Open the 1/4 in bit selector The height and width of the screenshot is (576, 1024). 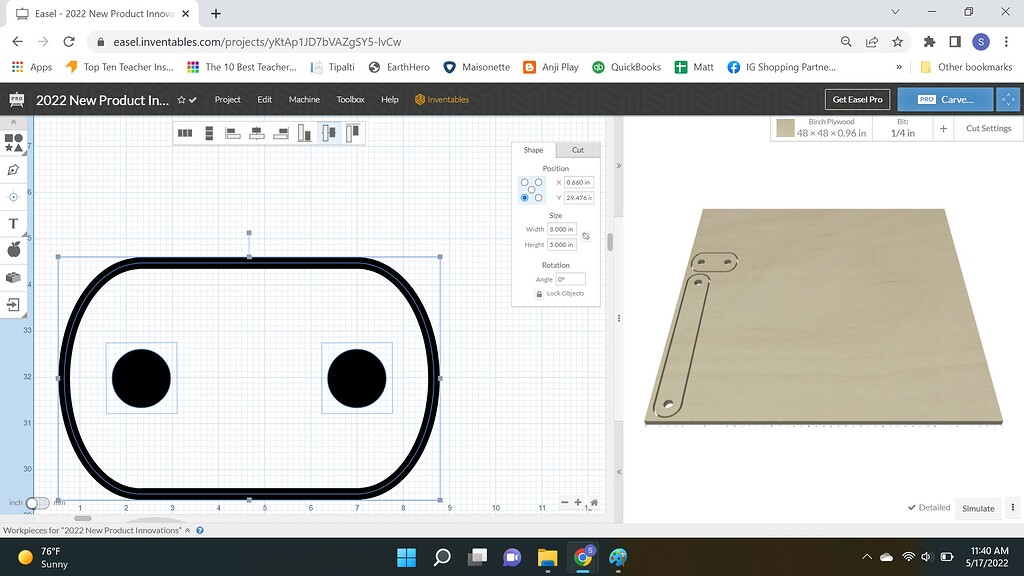[903, 125]
